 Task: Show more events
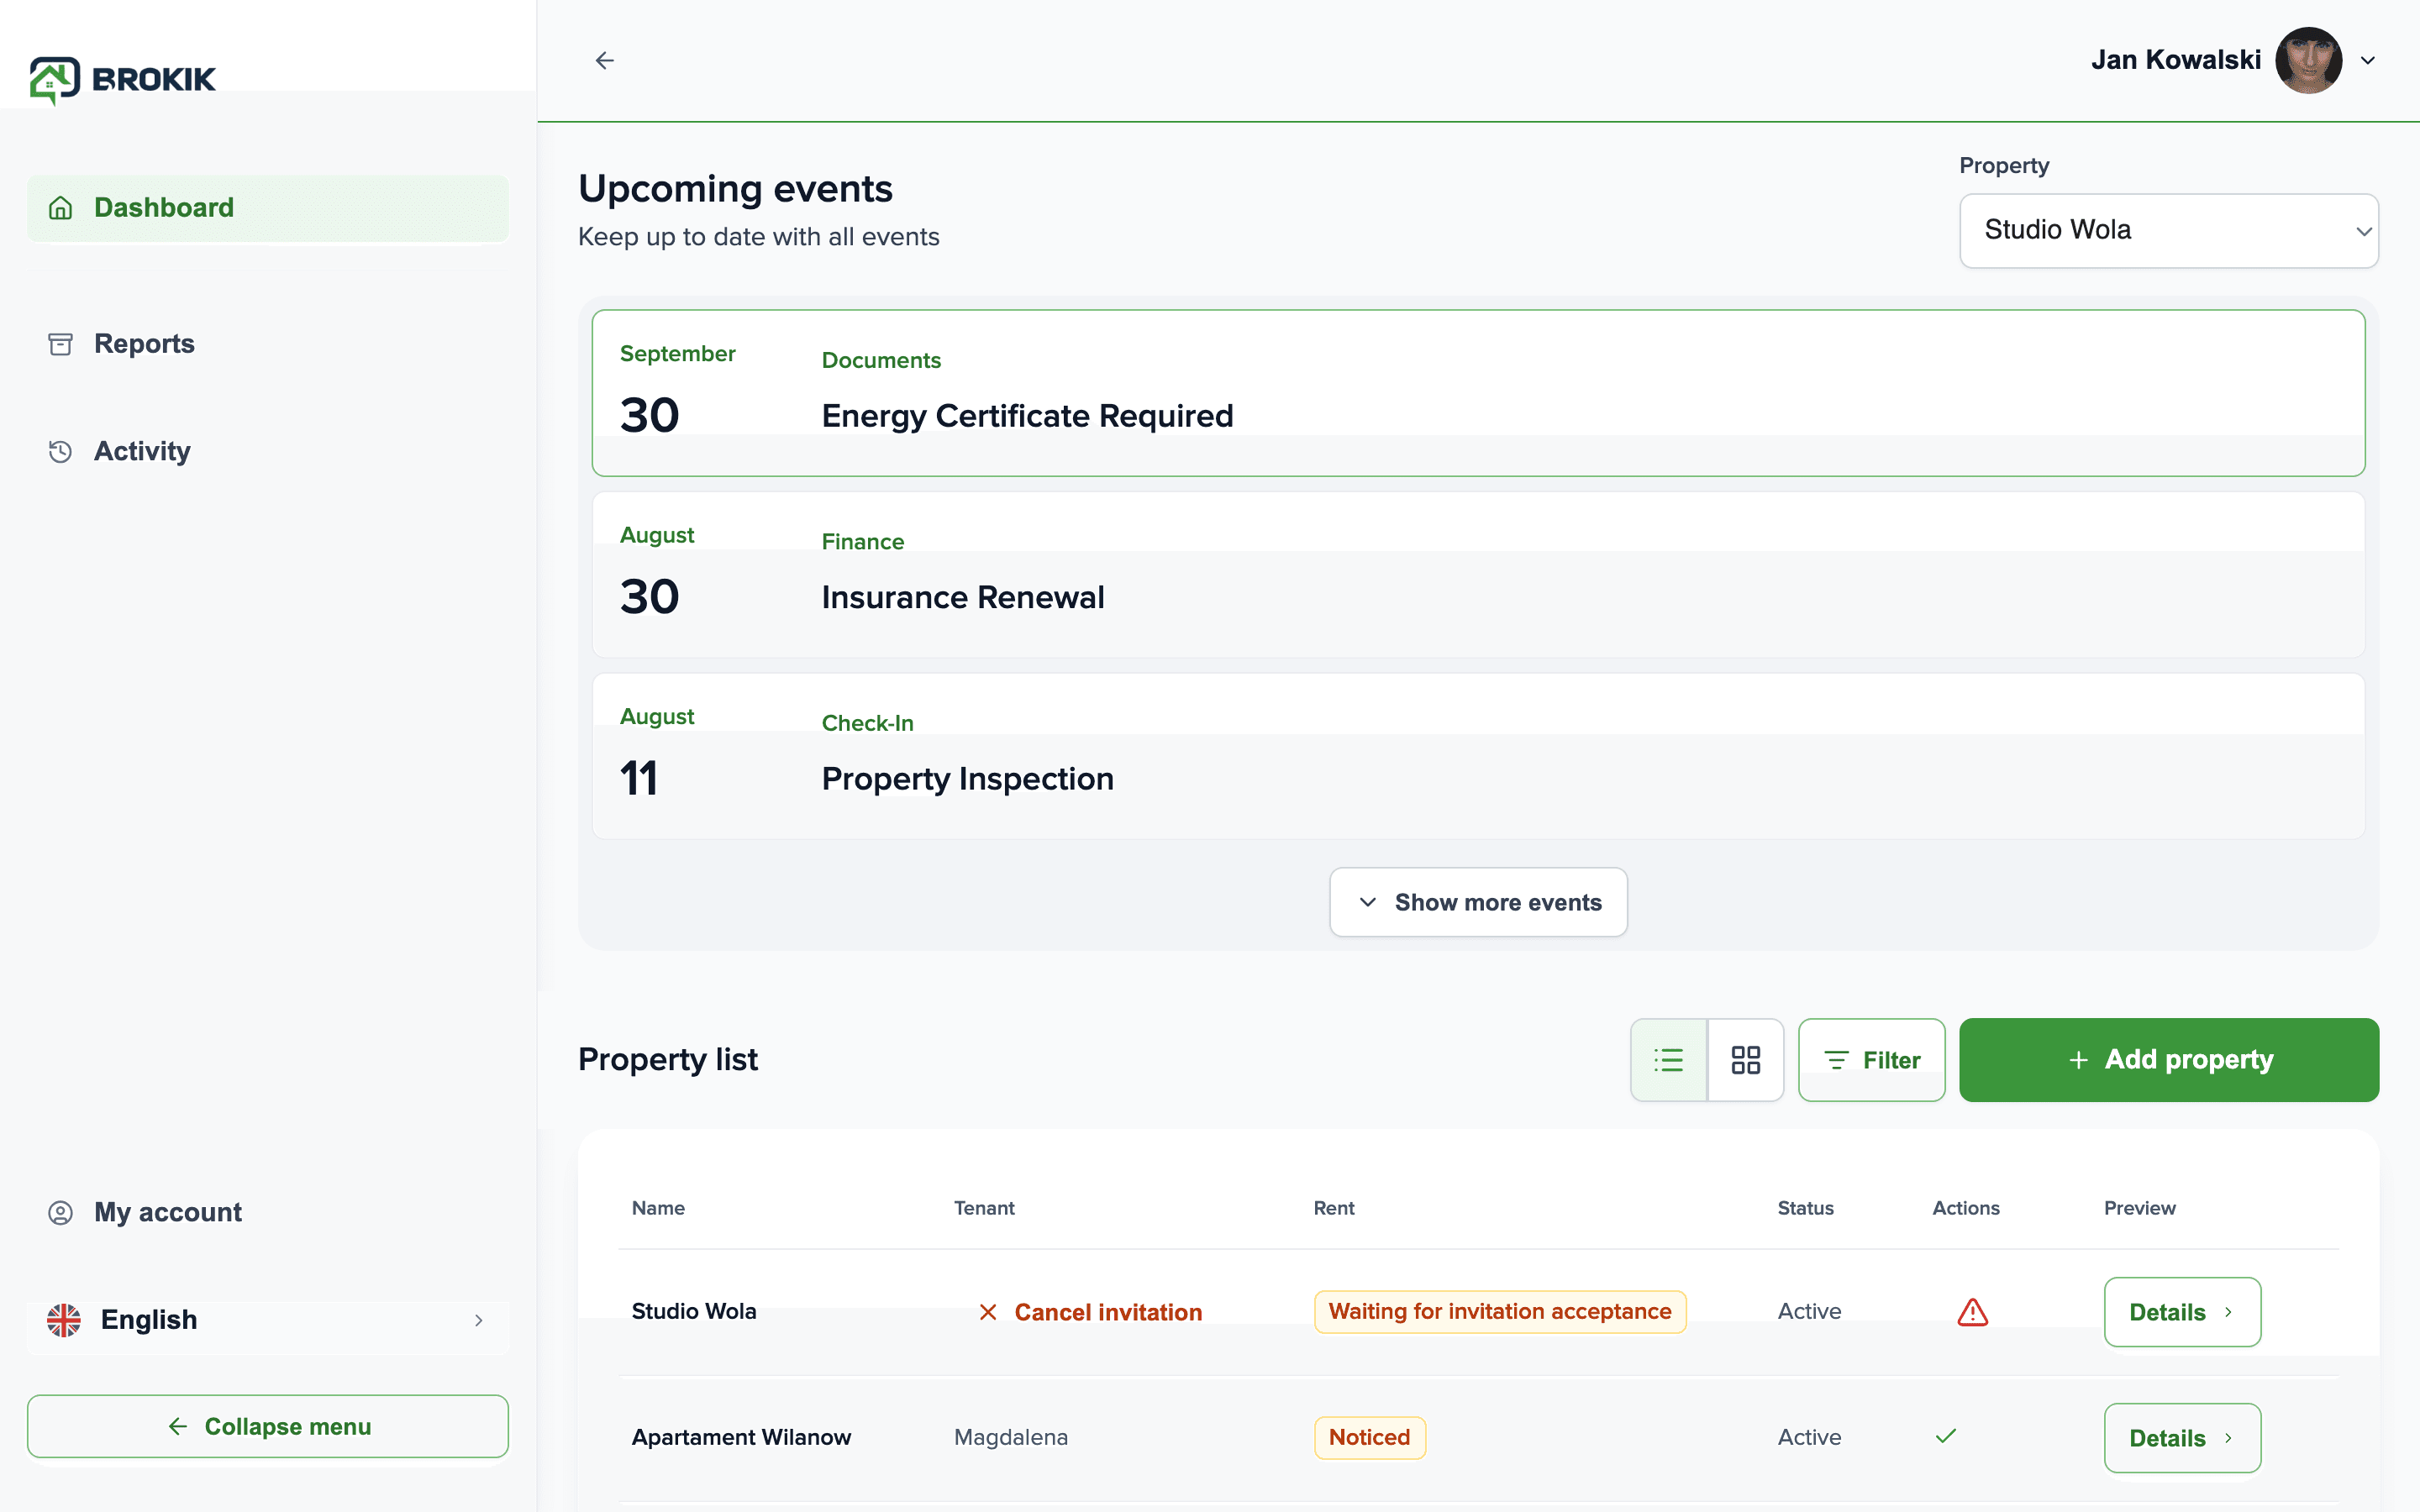point(1478,902)
